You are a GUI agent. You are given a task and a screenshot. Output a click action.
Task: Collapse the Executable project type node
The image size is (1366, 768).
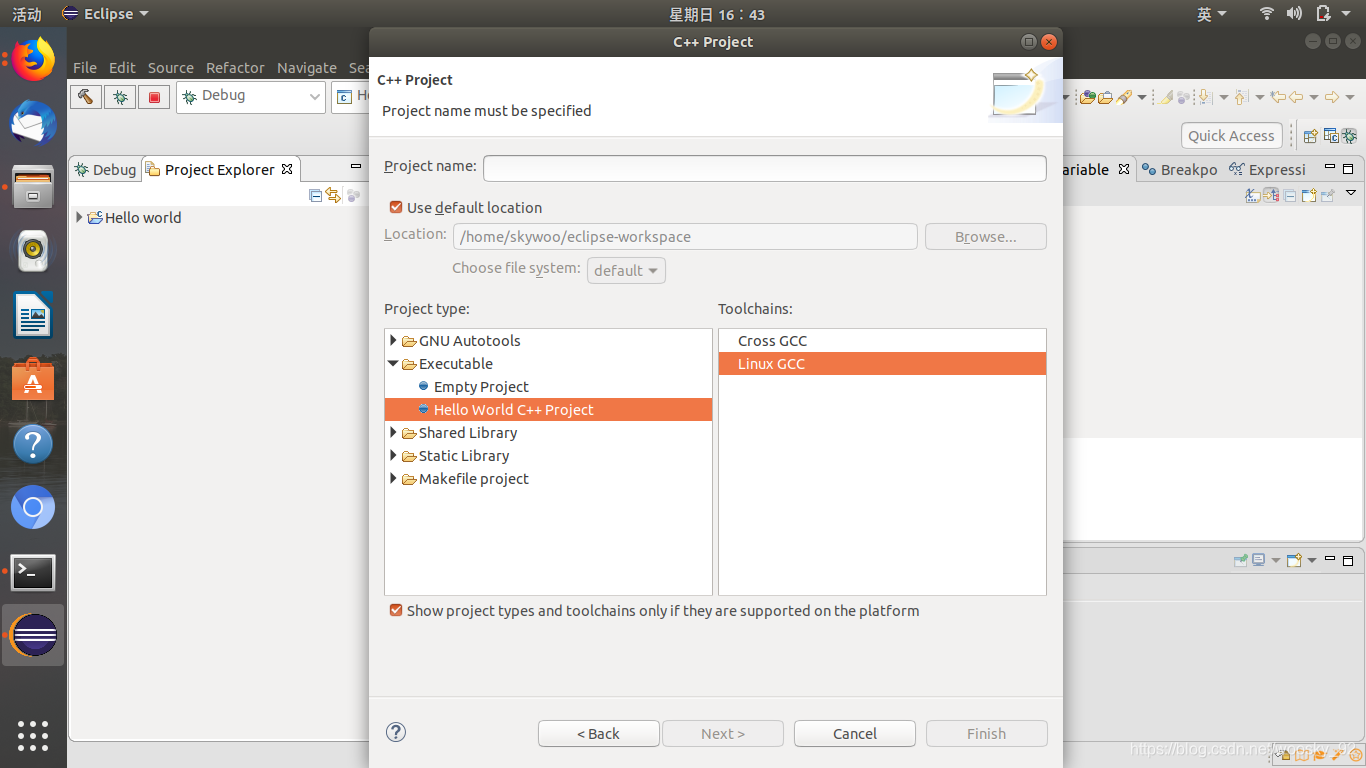(x=393, y=364)
